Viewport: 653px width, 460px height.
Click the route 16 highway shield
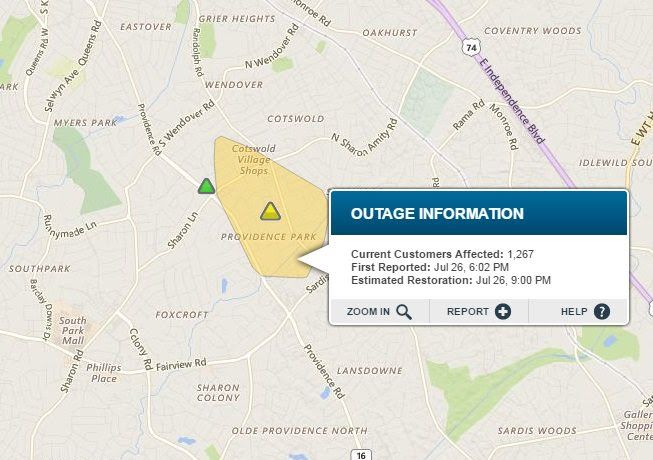click(361, 455)
